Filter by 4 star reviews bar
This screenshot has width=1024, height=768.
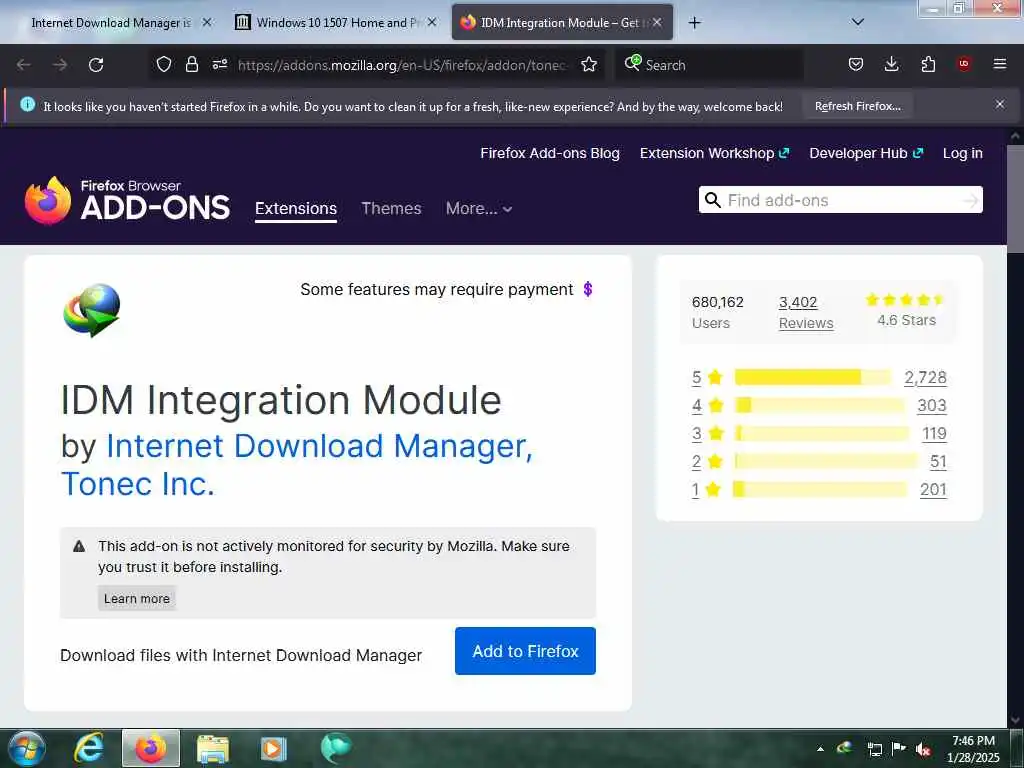click(x=820, y=405)
